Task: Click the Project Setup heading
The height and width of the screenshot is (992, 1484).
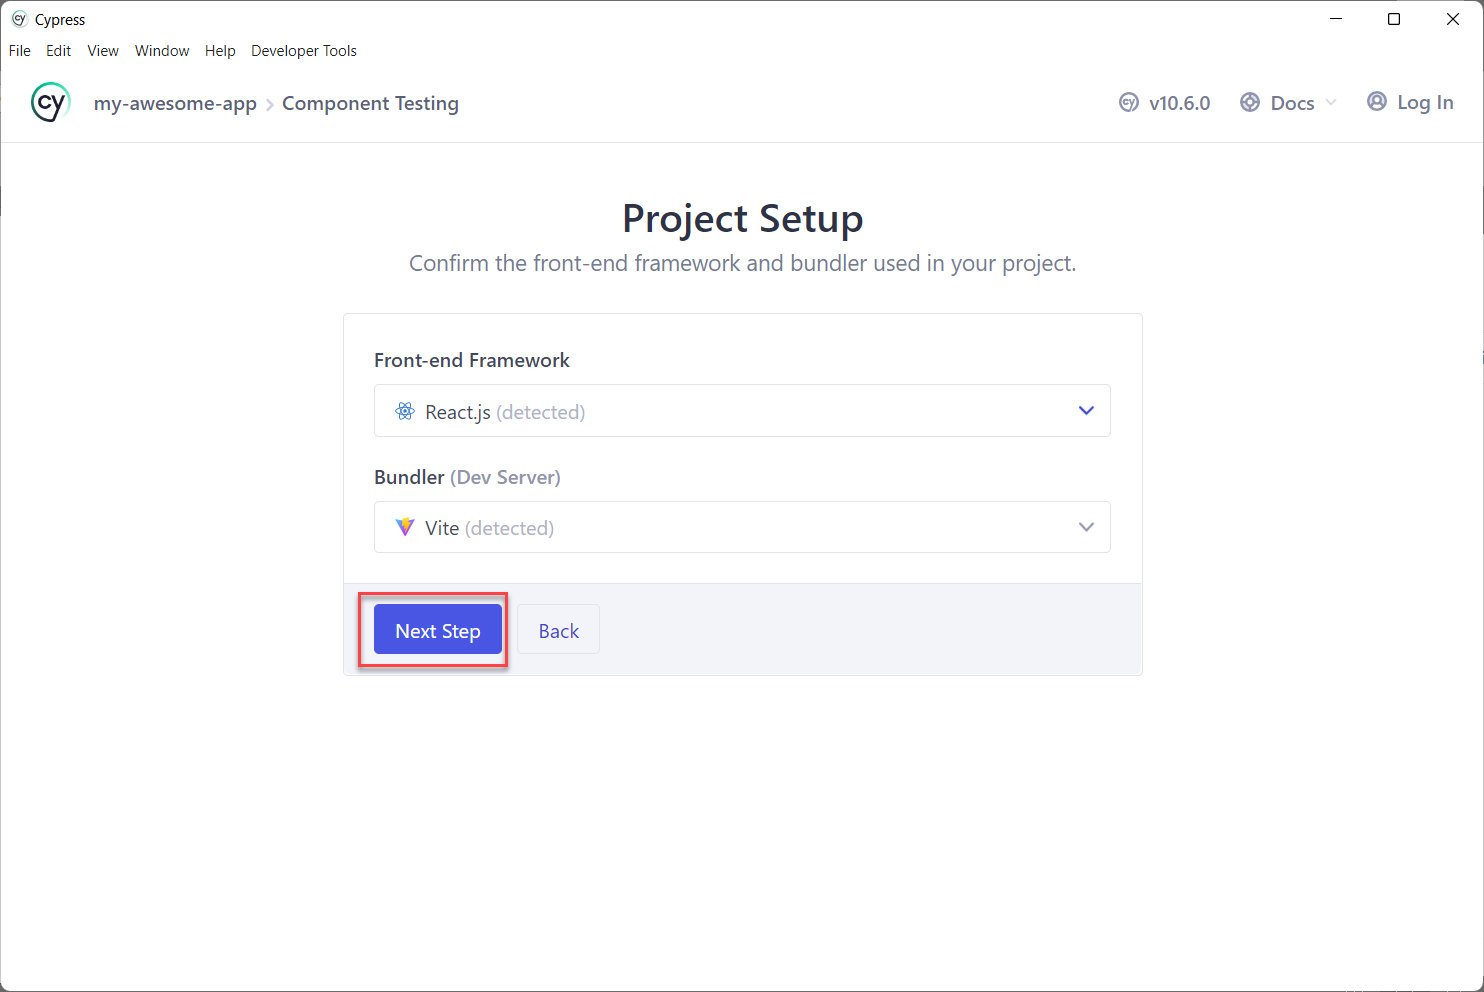Action: tap(743, 218)
